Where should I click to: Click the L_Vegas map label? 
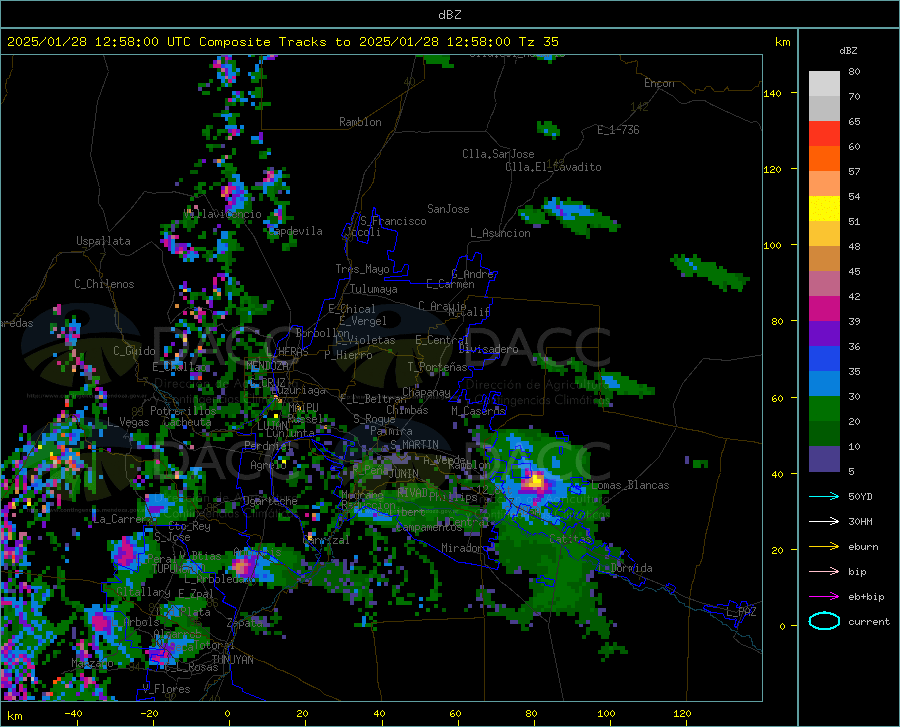click(x=128, y=422)
